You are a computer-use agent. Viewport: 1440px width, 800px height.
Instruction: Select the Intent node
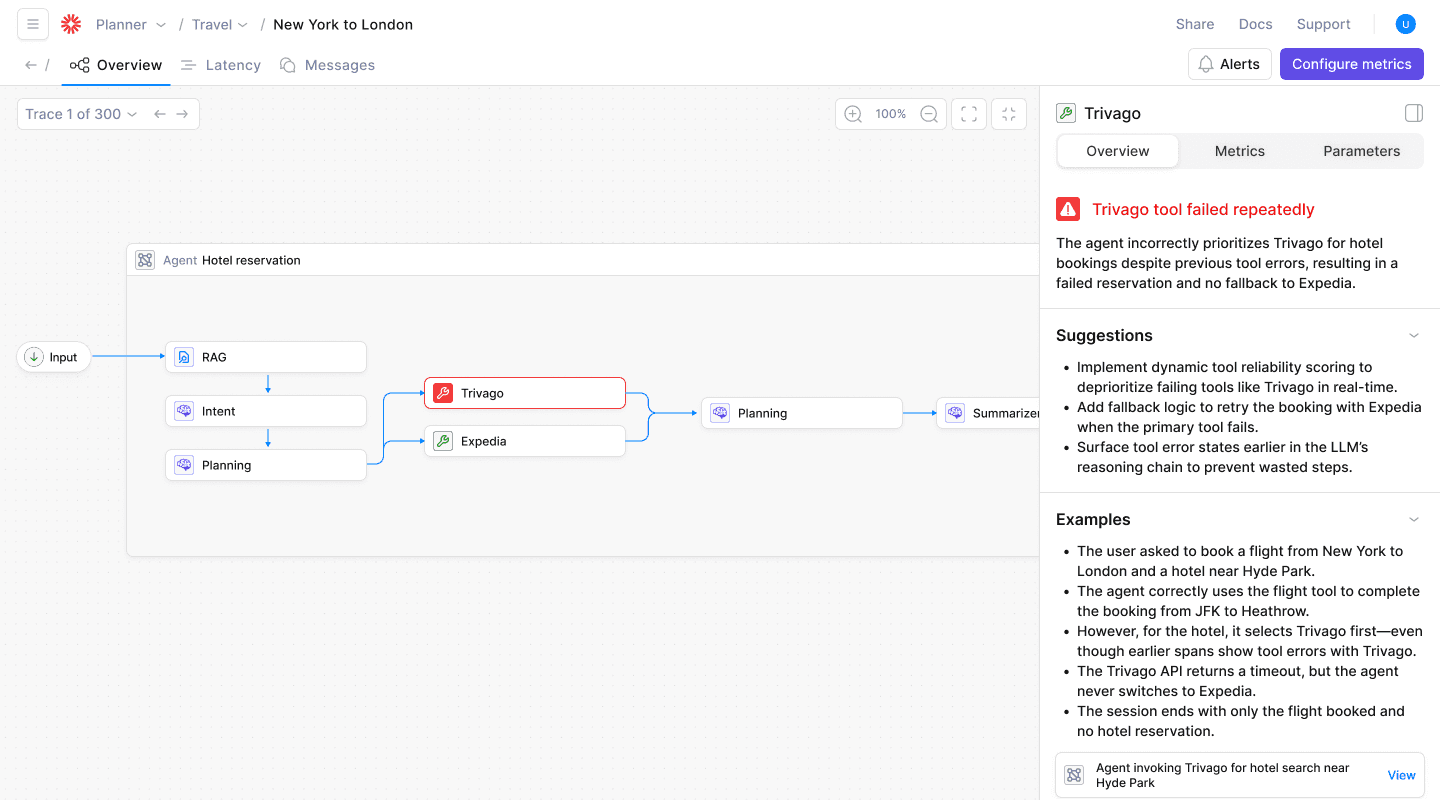coord(266,411)
